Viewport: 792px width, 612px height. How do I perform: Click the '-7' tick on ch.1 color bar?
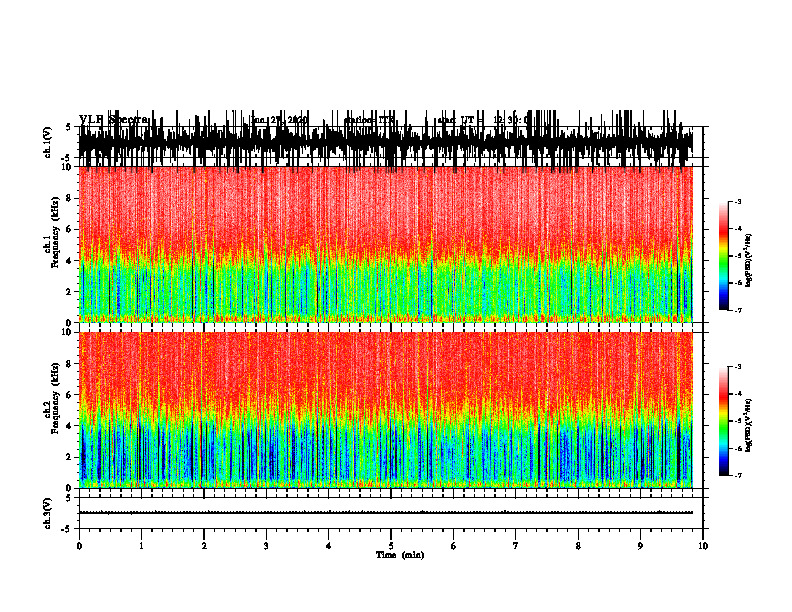click(x=737, y=310)
